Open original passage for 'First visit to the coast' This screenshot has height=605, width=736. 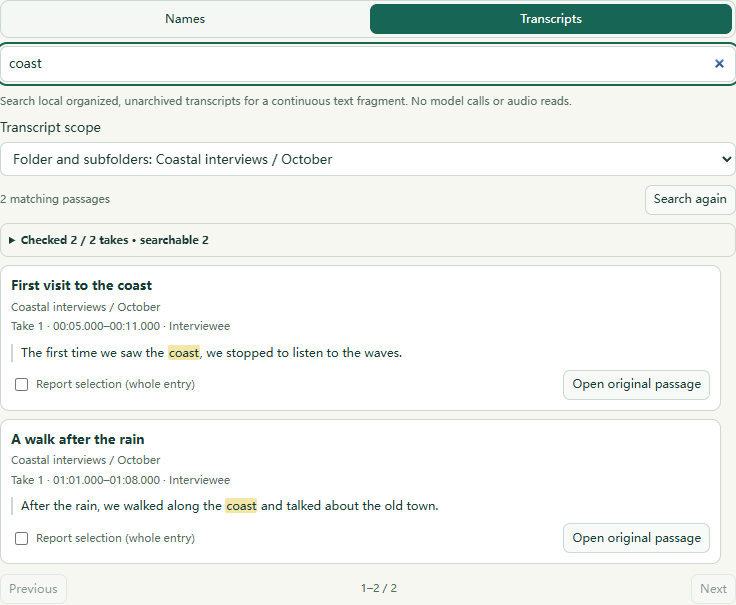(636, 384)
